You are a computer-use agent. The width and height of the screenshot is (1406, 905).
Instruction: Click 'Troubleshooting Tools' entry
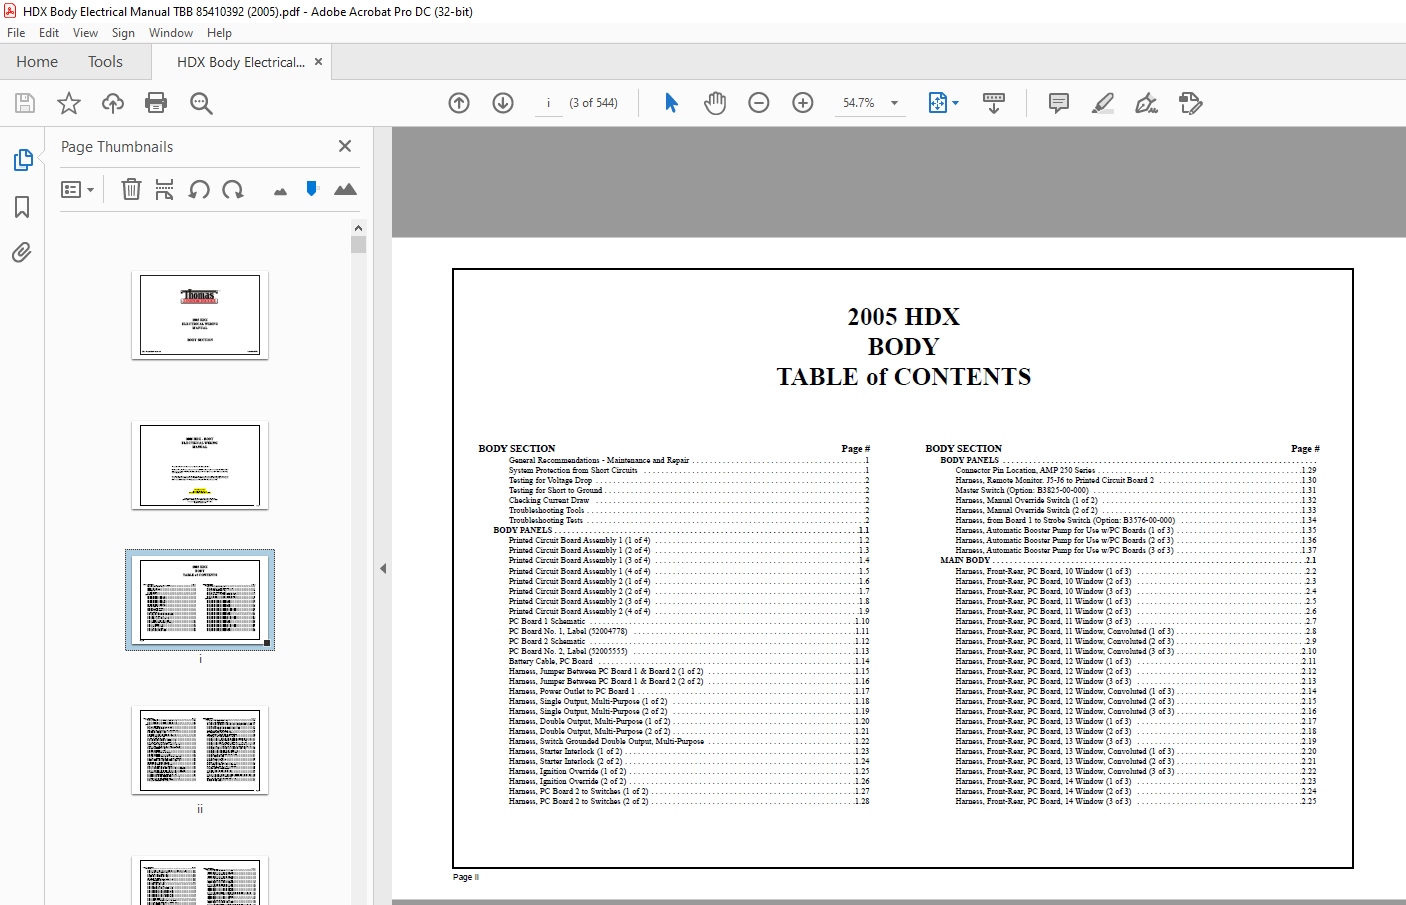point(546,510)
